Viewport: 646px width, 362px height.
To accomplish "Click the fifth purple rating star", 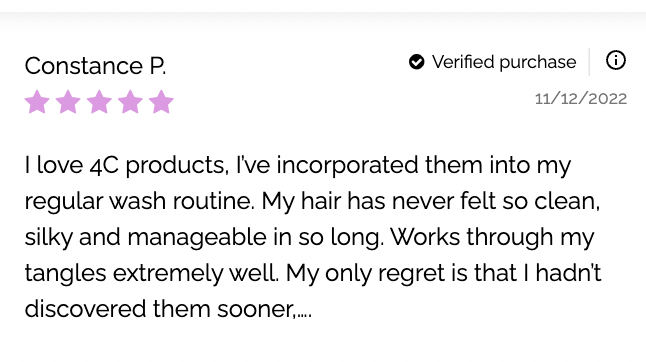I will point(161,101).
